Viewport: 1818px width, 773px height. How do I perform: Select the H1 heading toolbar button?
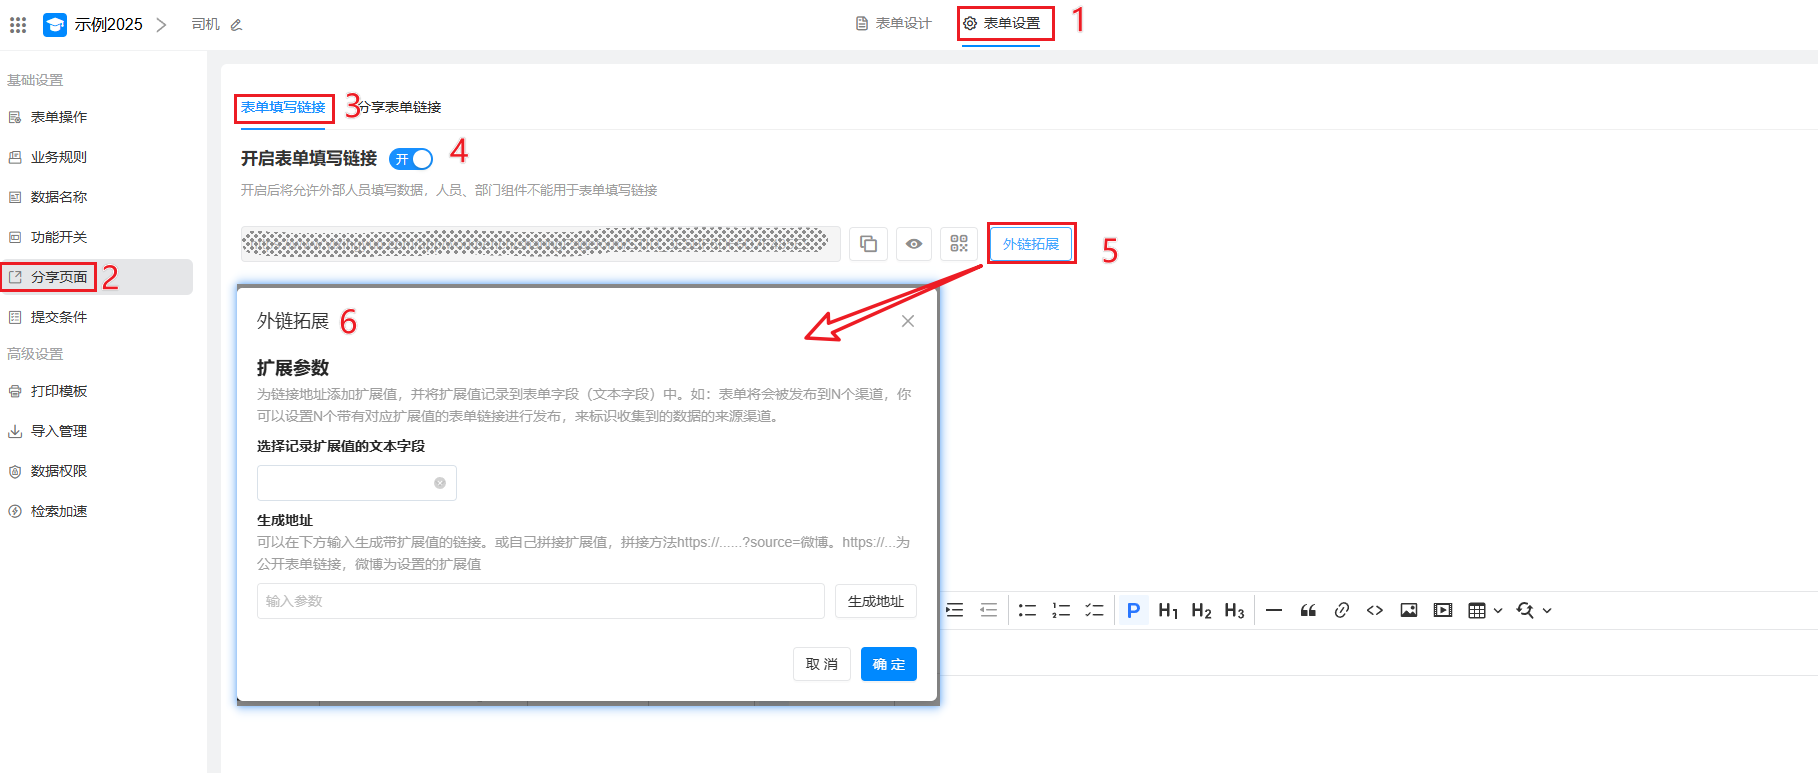1167,610
